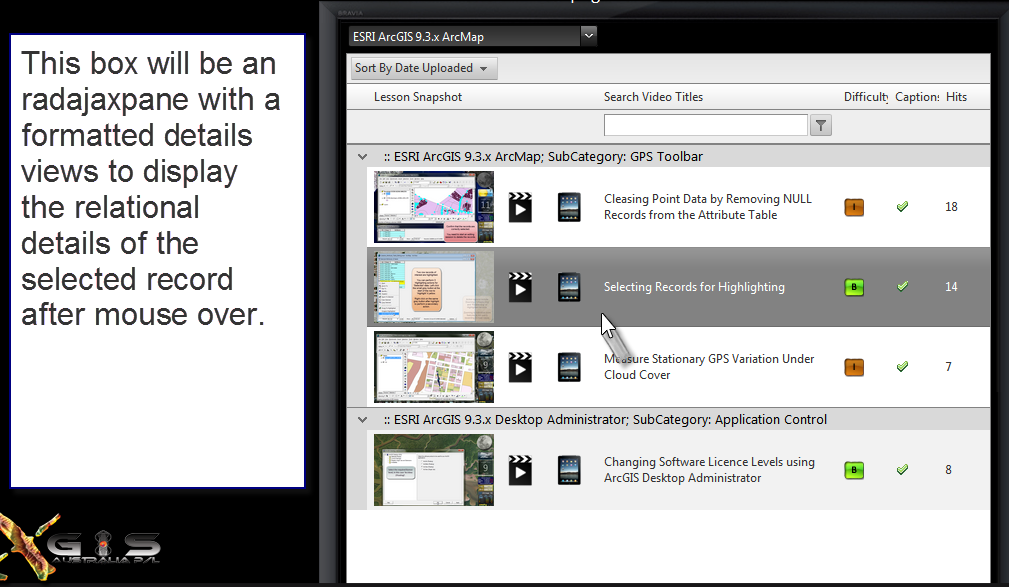
Task: Click the ESRI ArcGIS 9.3.x ArcMap GPS Toolbar group header text
Action: coord(543,157)
